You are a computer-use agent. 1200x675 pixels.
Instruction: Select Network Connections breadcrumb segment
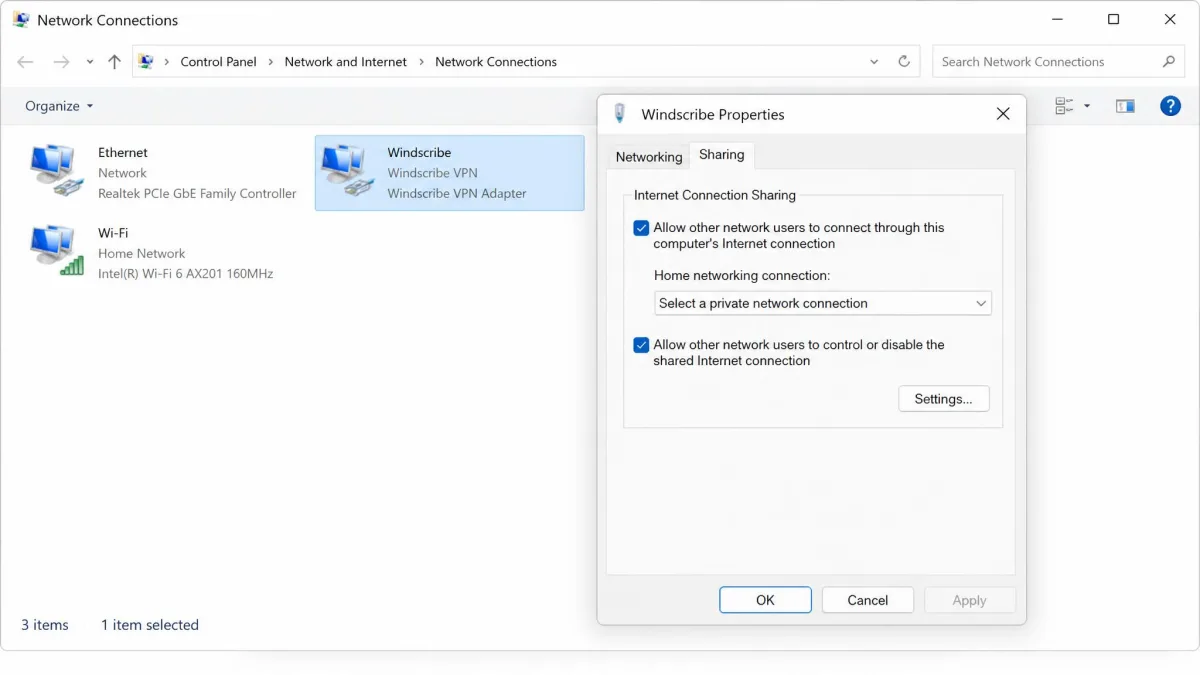pyautogui.click(x=496, y=62)
